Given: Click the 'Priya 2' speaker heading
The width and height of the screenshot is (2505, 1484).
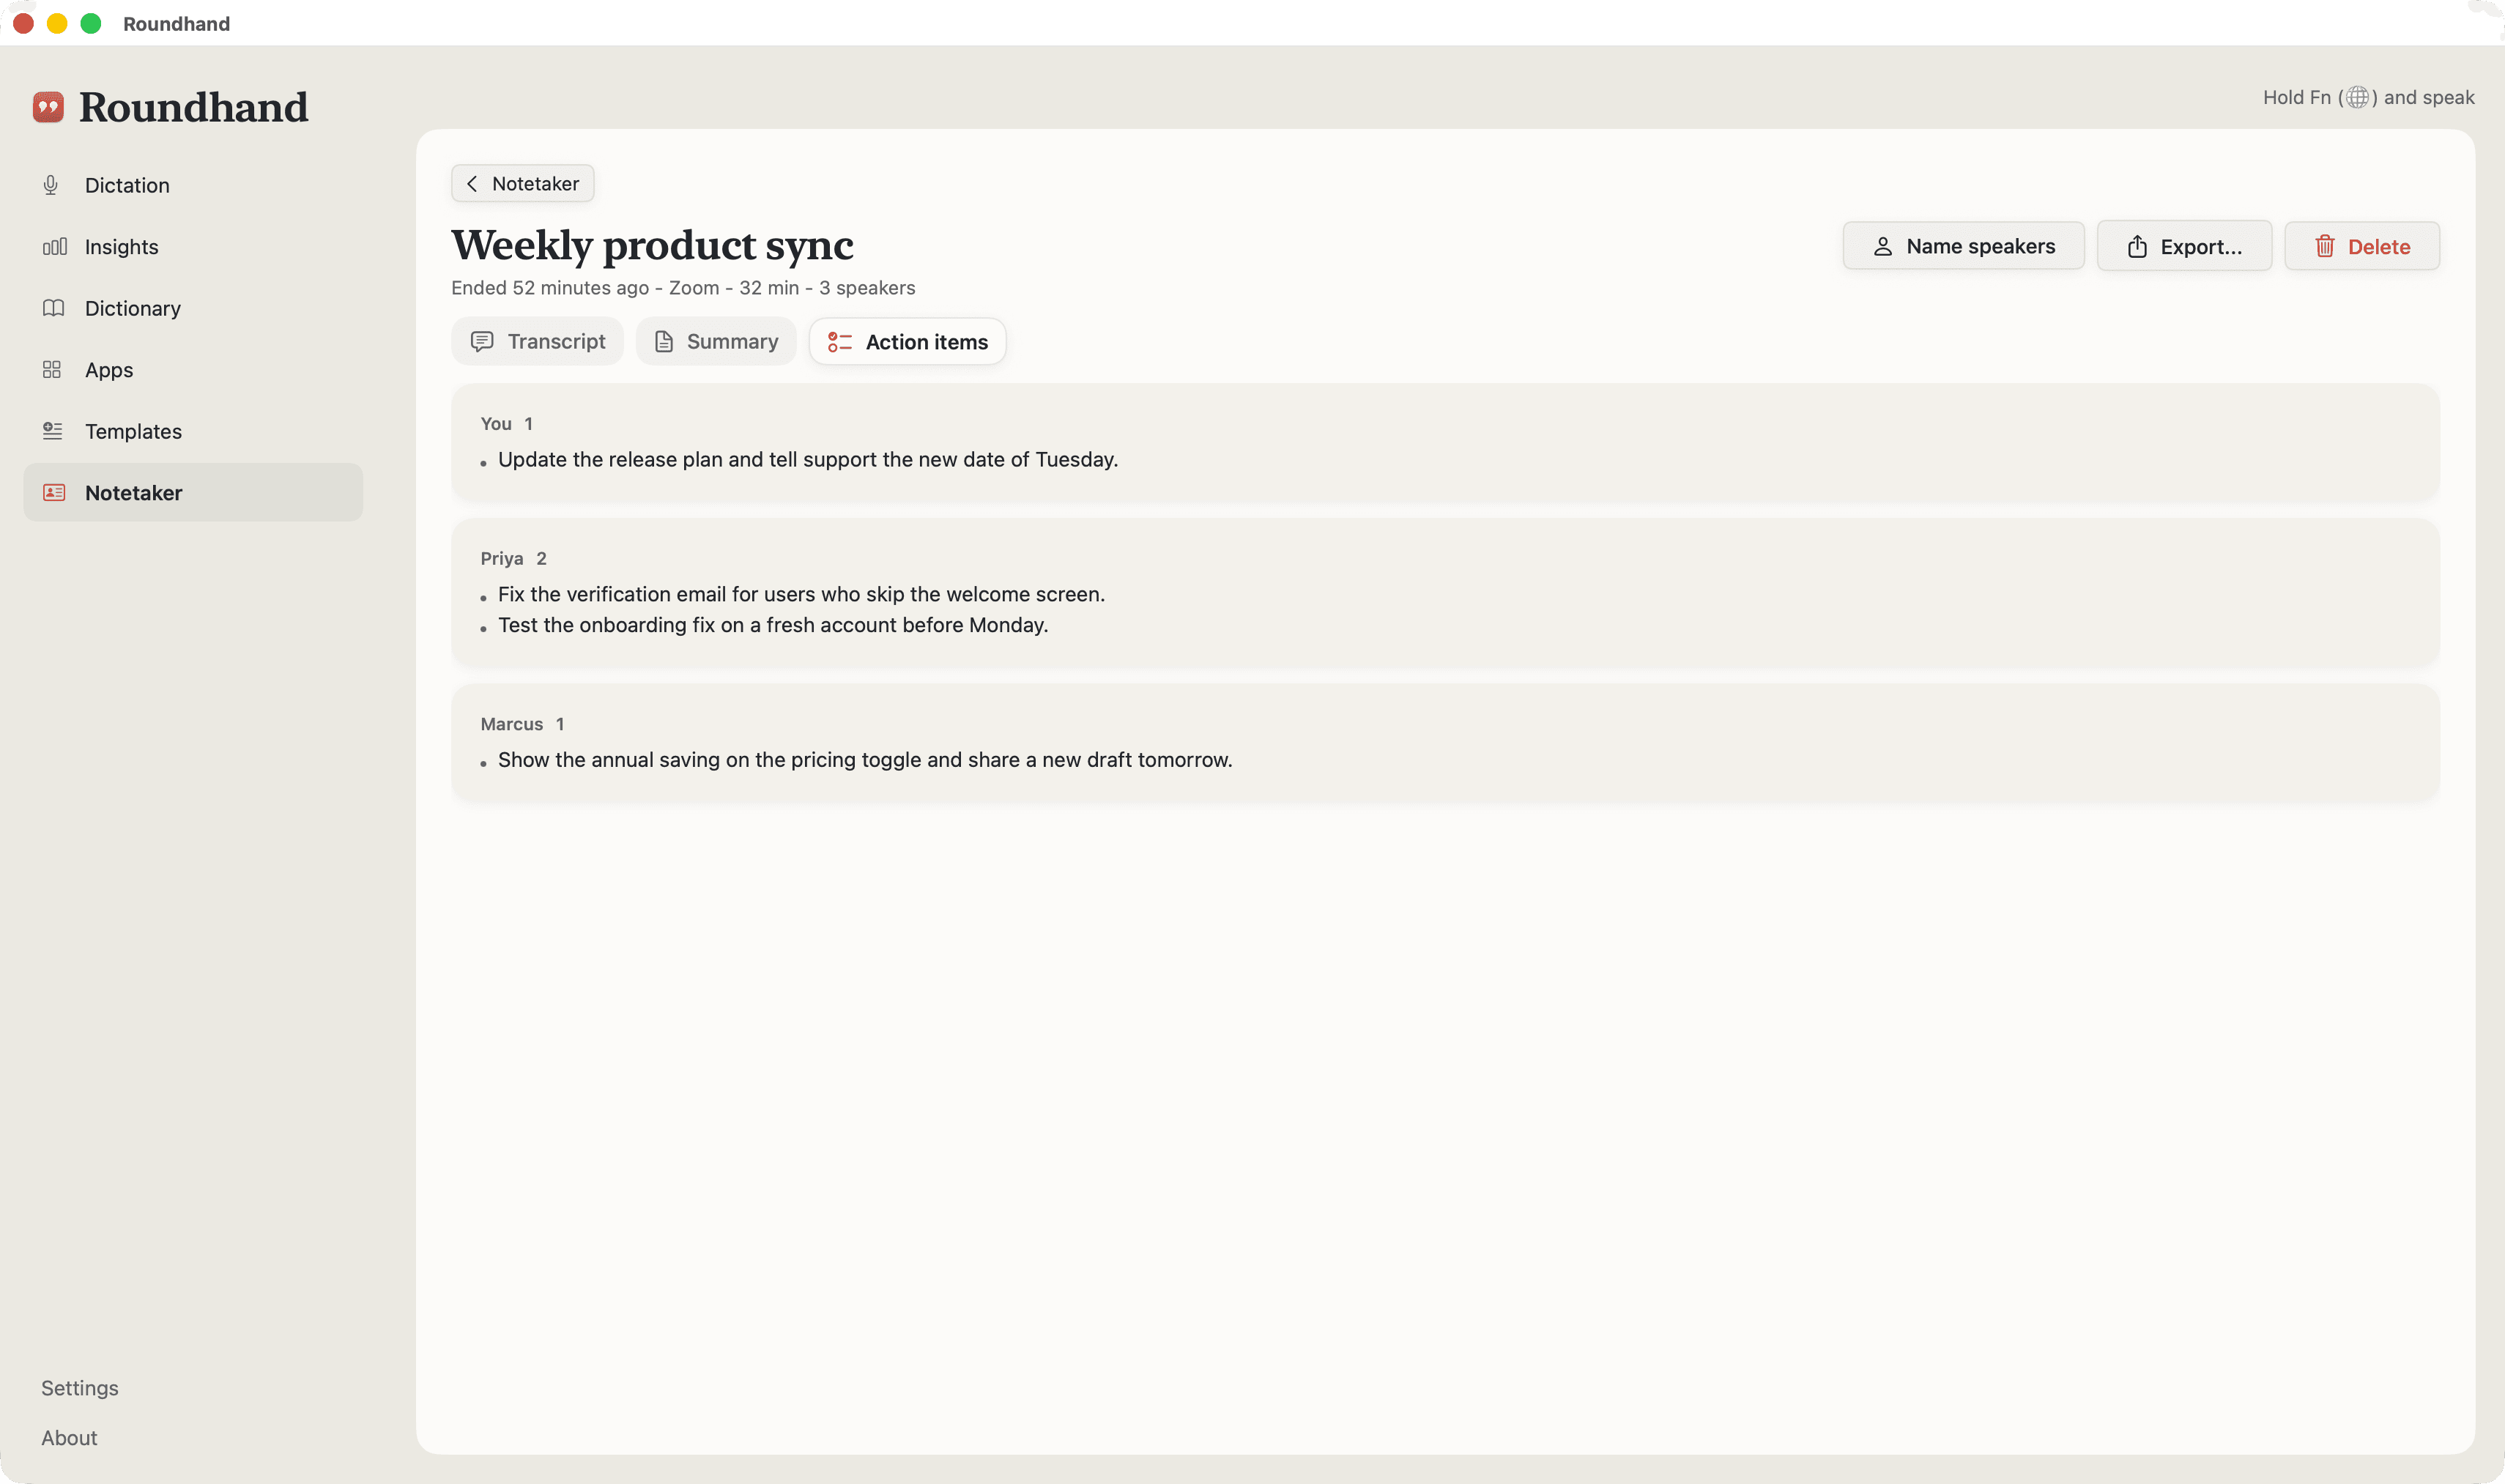Looking at the screenshot, I should (513, 558).
